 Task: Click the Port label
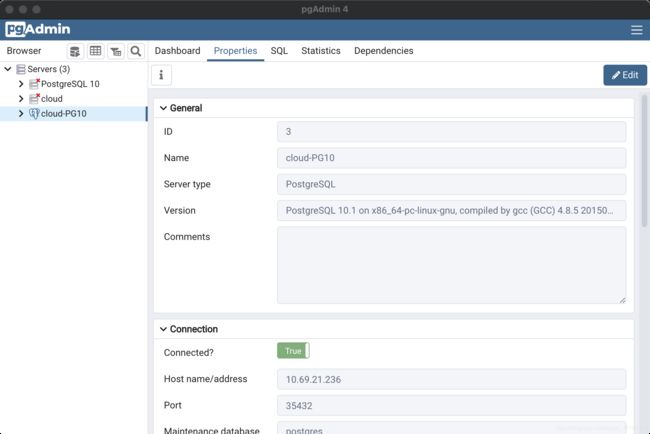(x=172, y=405)
